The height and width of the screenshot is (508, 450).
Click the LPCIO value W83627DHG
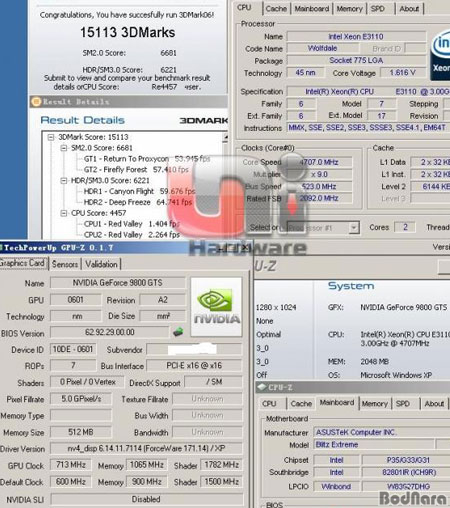pyautogui.click(x=406, y=486)
